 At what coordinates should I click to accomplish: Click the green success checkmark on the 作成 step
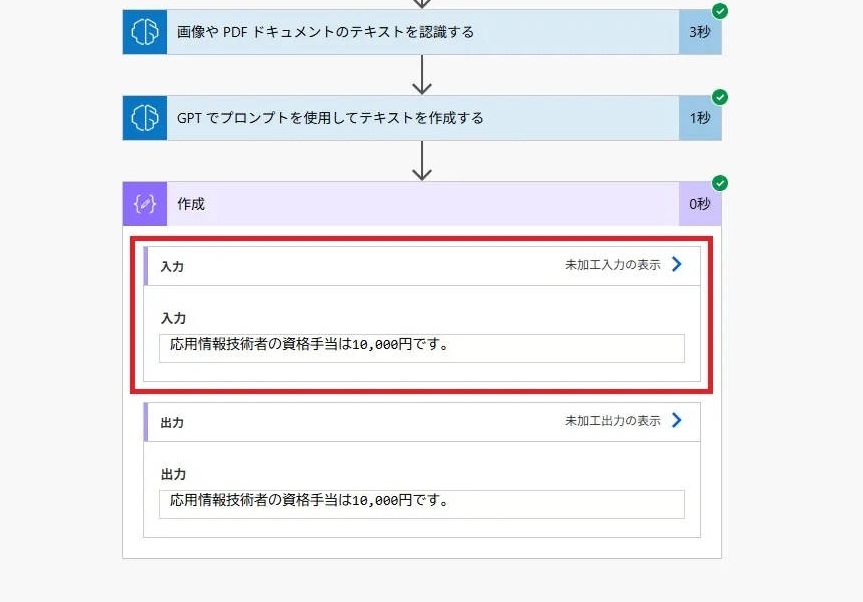(x=720, y=183)
